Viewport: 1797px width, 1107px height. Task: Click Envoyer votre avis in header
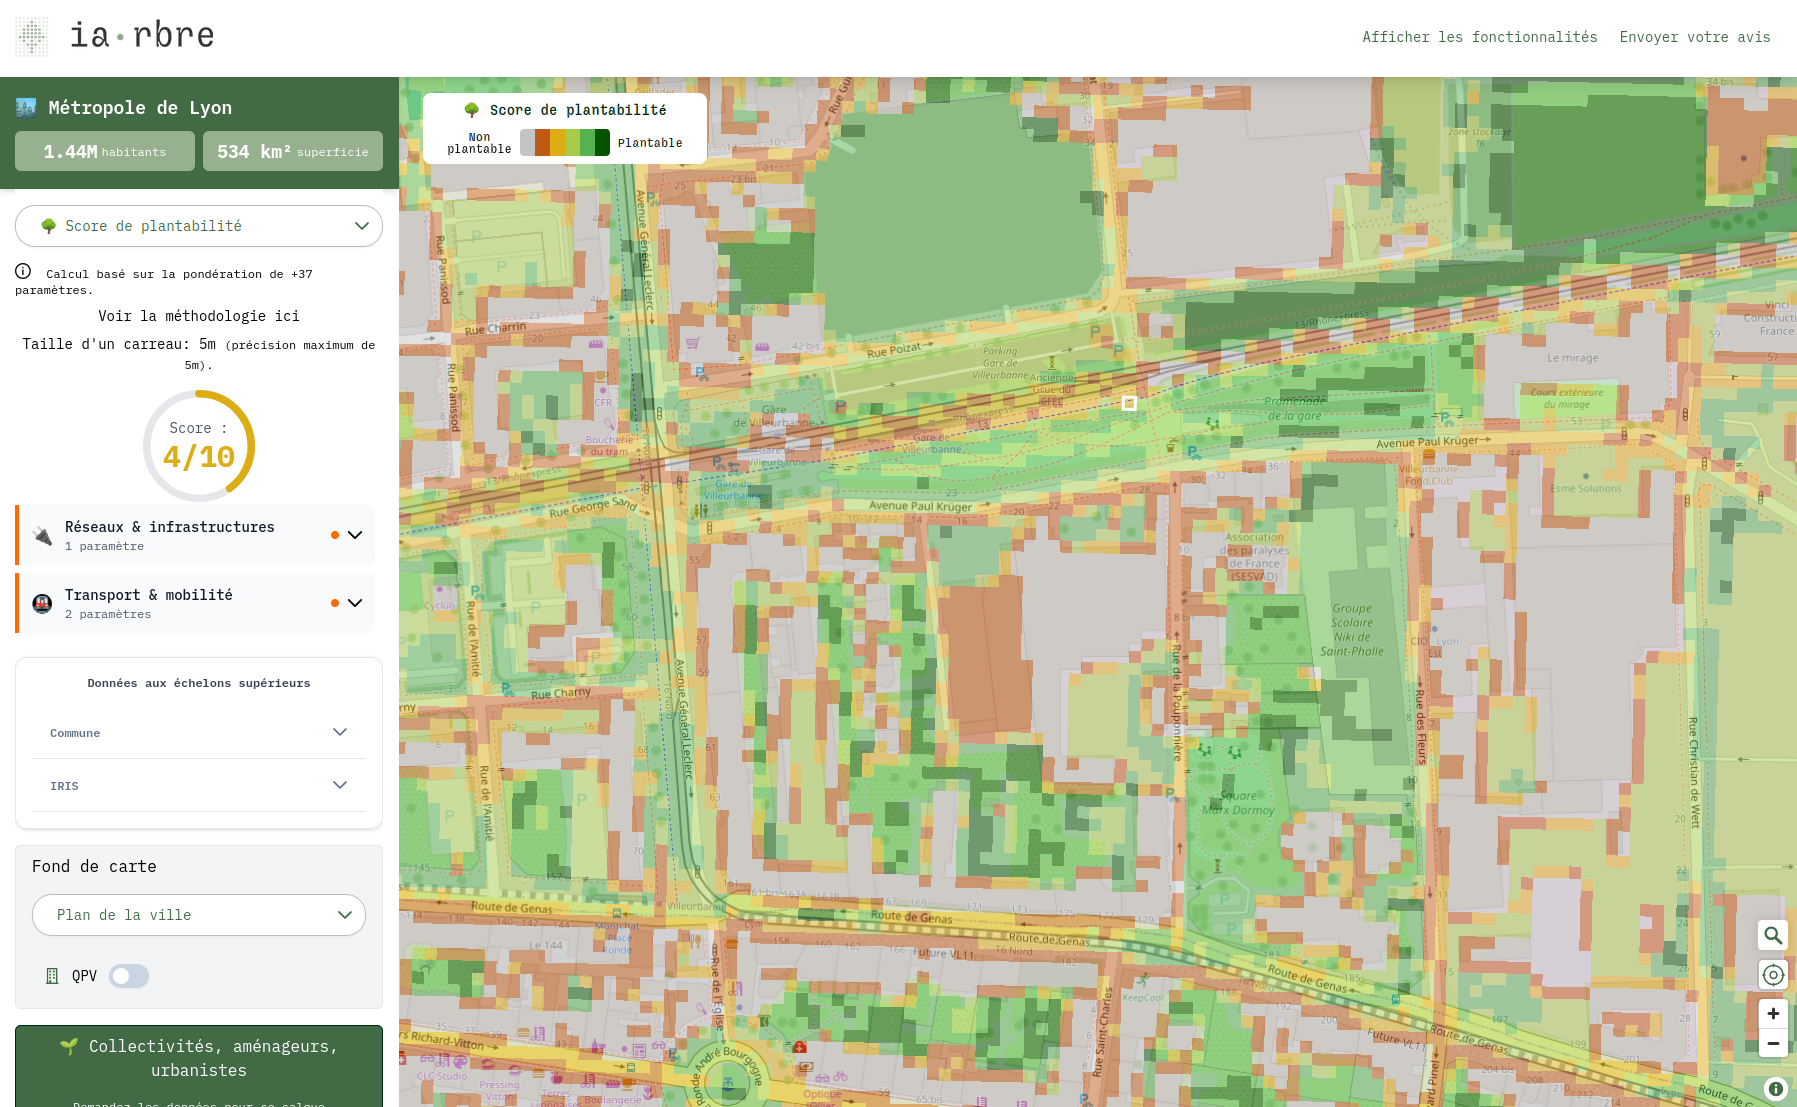pos(1694,37)
